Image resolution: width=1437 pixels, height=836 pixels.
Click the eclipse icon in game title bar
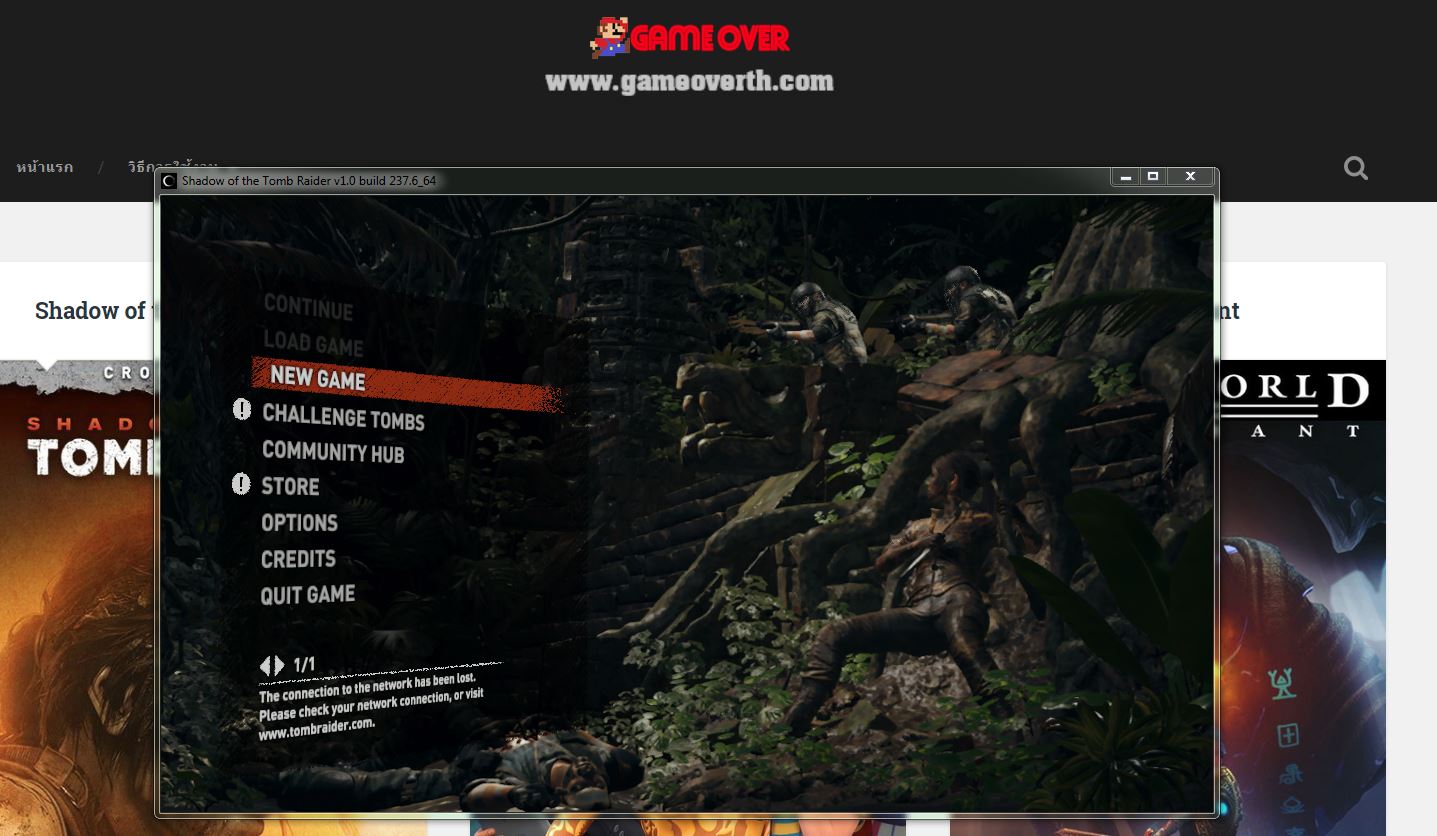point(169,181)
